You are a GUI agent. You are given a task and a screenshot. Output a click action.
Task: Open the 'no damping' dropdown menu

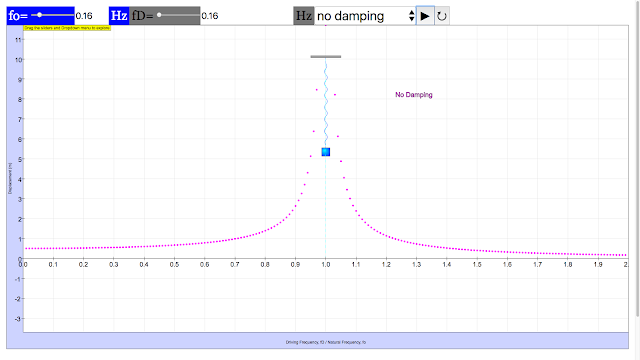click(x=365, y=16)
